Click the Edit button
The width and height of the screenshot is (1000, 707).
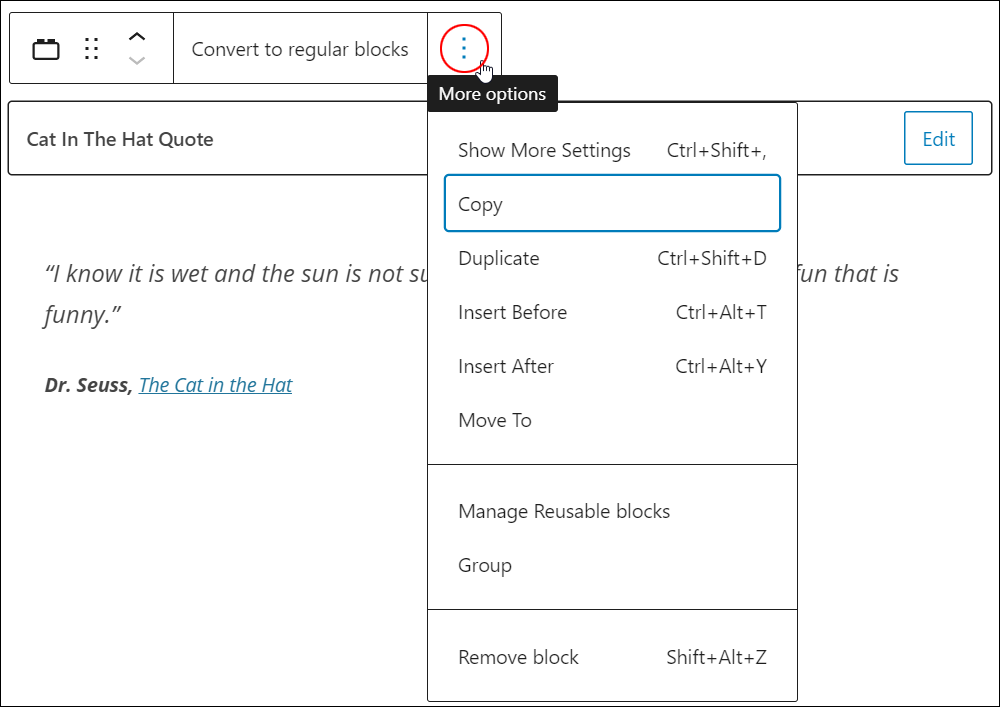click(938, 138)
